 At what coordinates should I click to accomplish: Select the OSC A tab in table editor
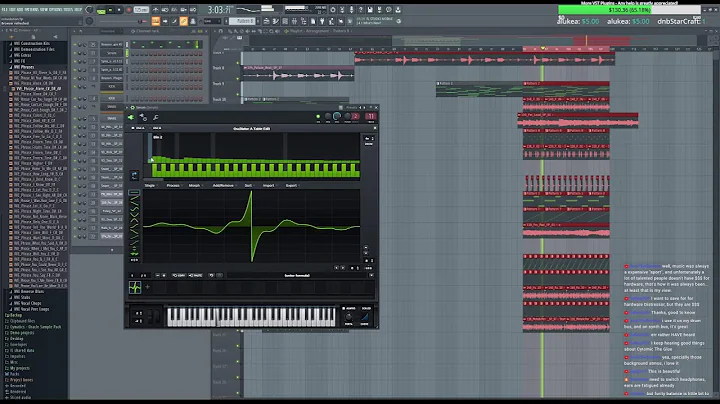[x=139, y=128]
